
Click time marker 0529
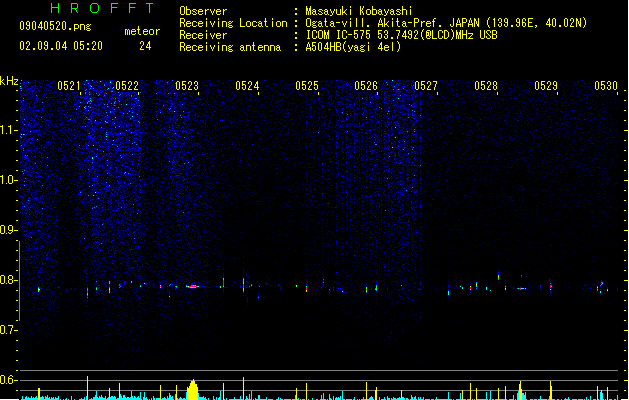coord(546,86)
